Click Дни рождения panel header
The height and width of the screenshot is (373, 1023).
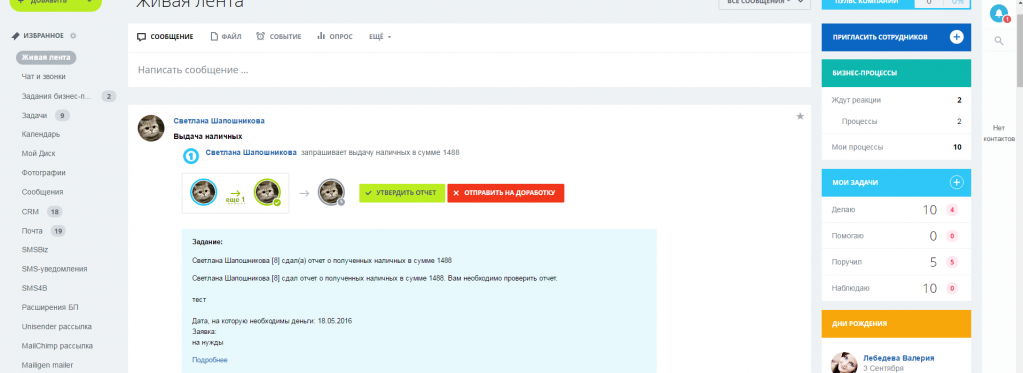tap(896, 323)
